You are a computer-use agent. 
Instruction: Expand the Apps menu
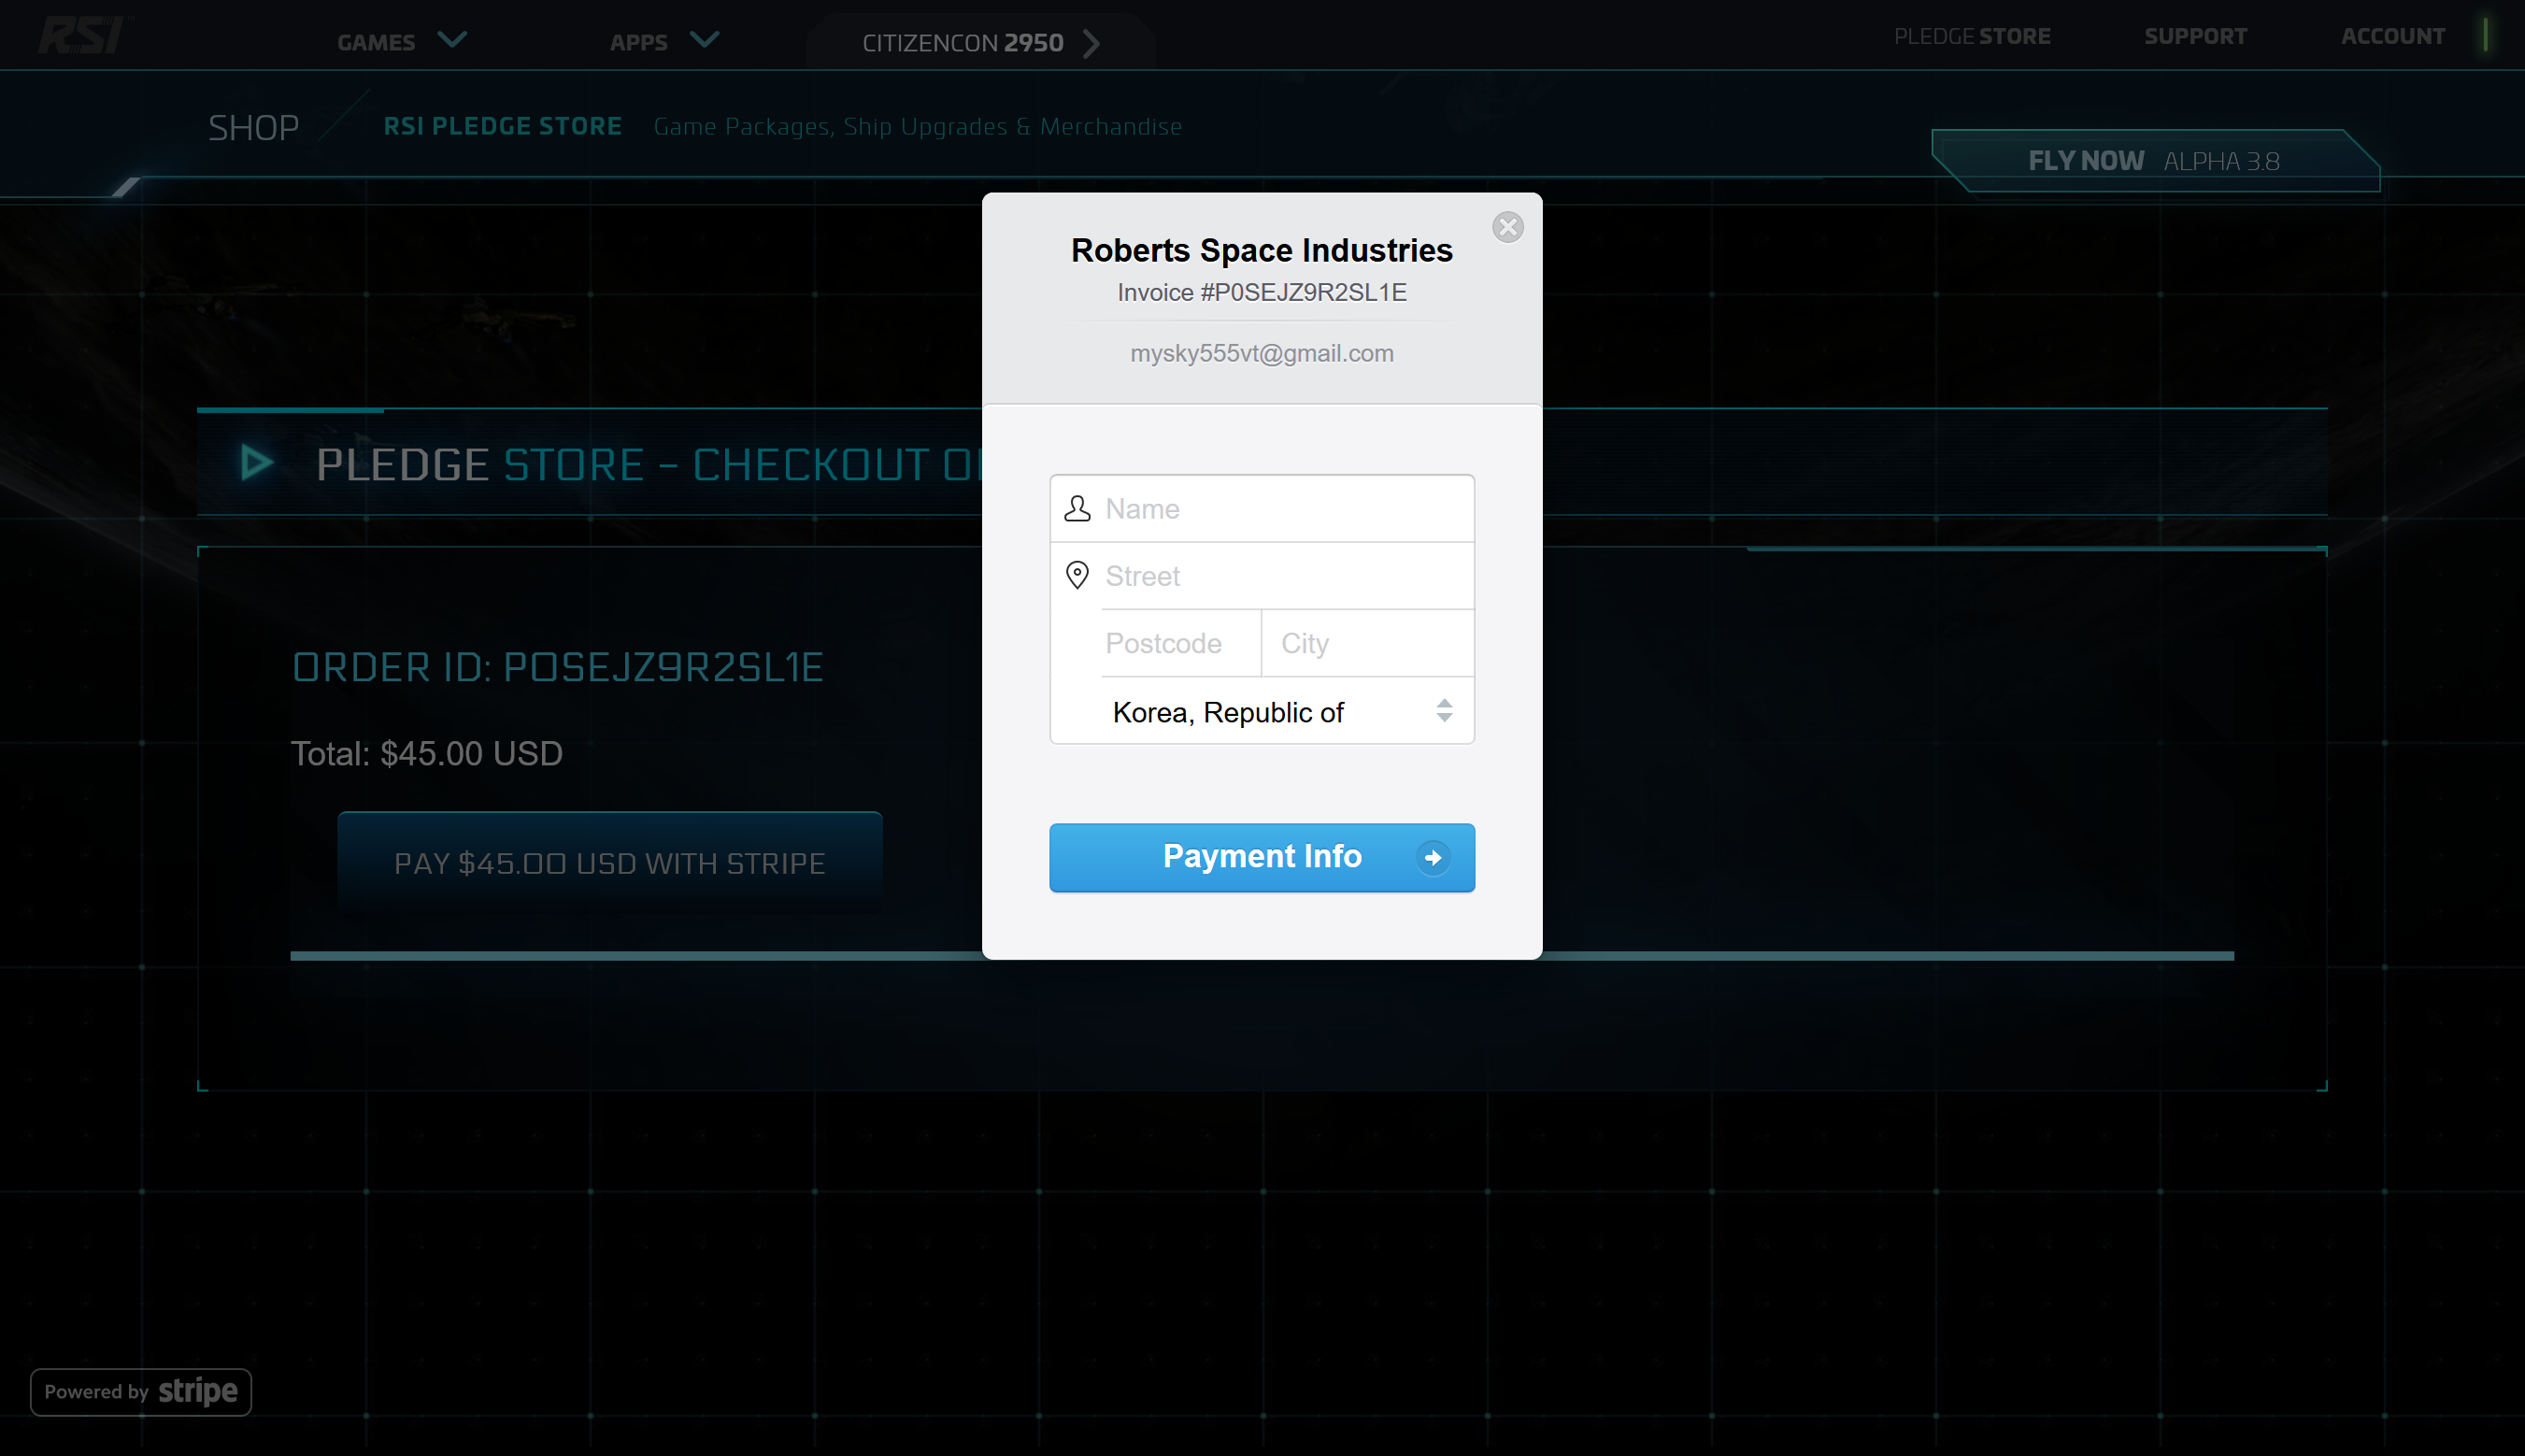664,41
